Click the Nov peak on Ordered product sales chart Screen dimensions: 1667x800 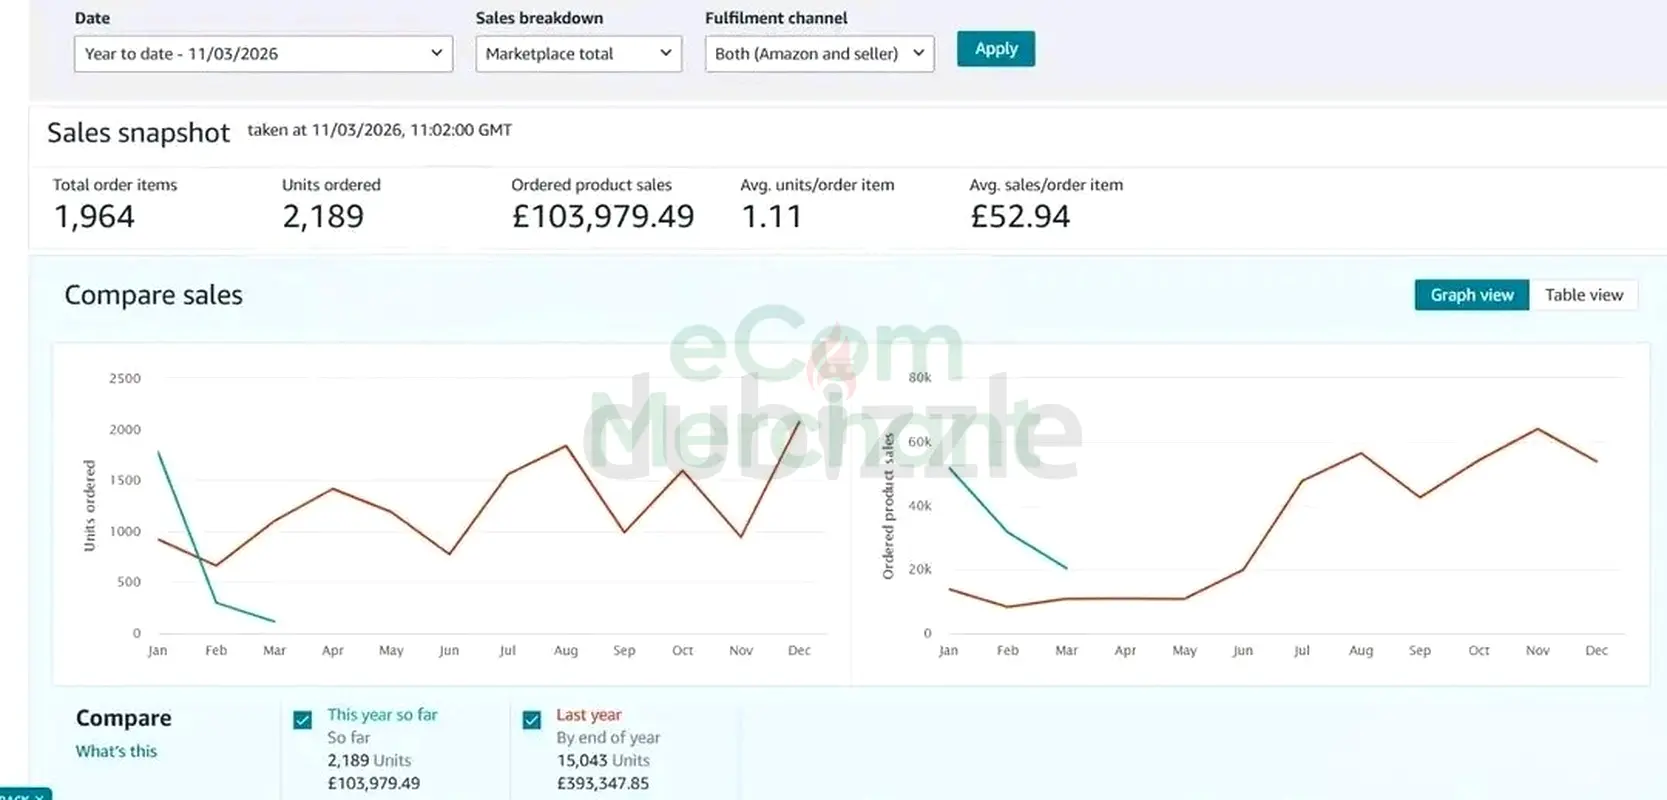(x=1537, y=429)
